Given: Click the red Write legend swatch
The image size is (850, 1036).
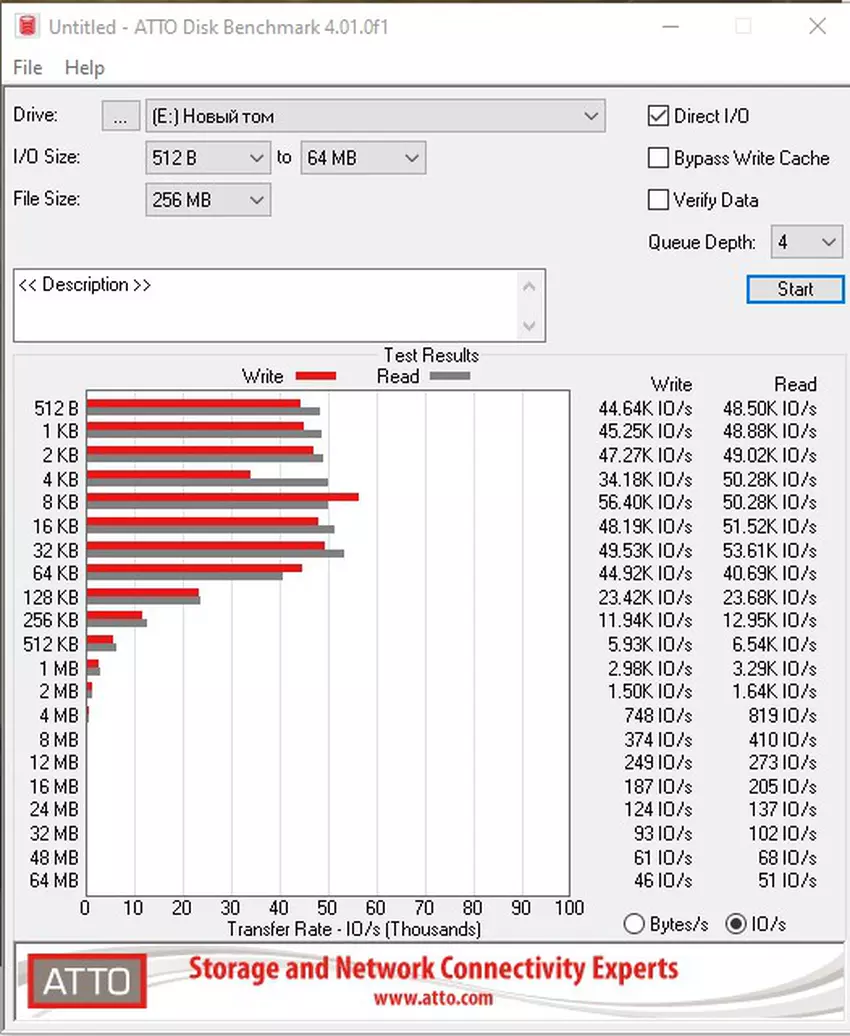Looking at the screenshot, I should 315,377.
